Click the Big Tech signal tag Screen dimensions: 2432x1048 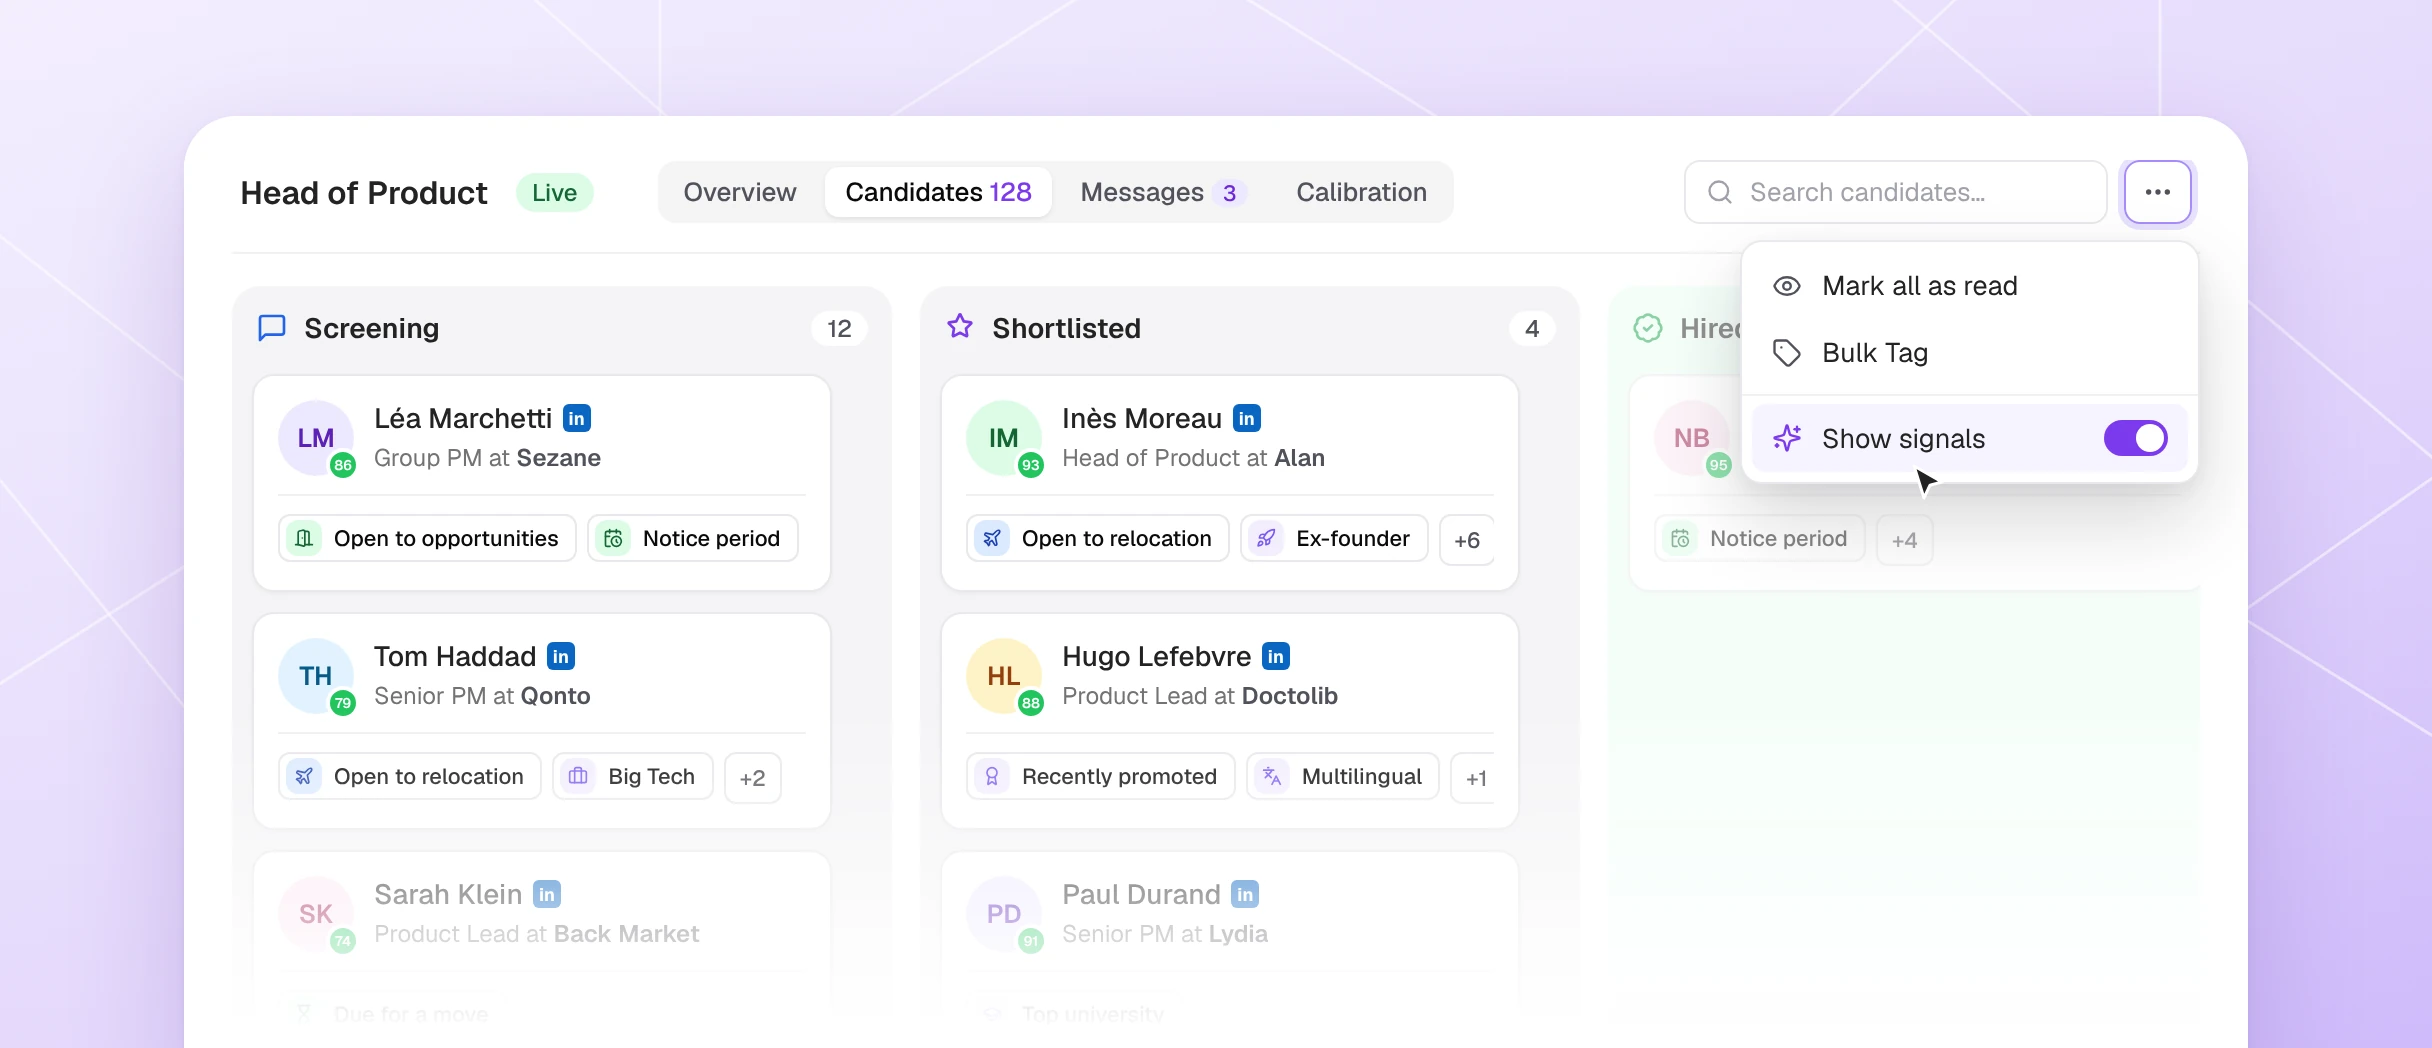tap(632, 776)
